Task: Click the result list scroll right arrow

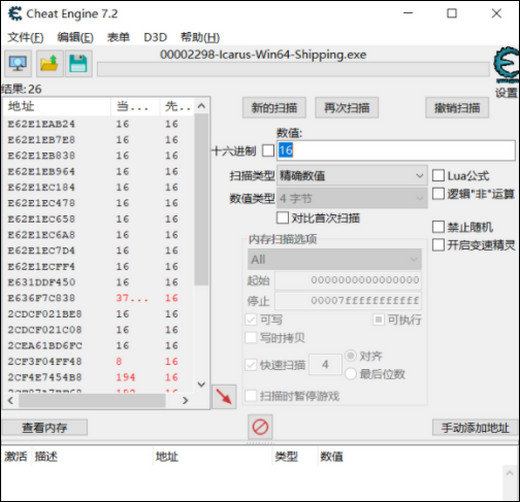Action: 185,400
